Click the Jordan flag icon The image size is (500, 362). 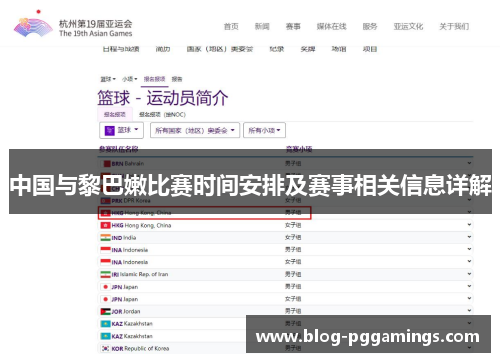pyautogui.click(x=105, y=311)
